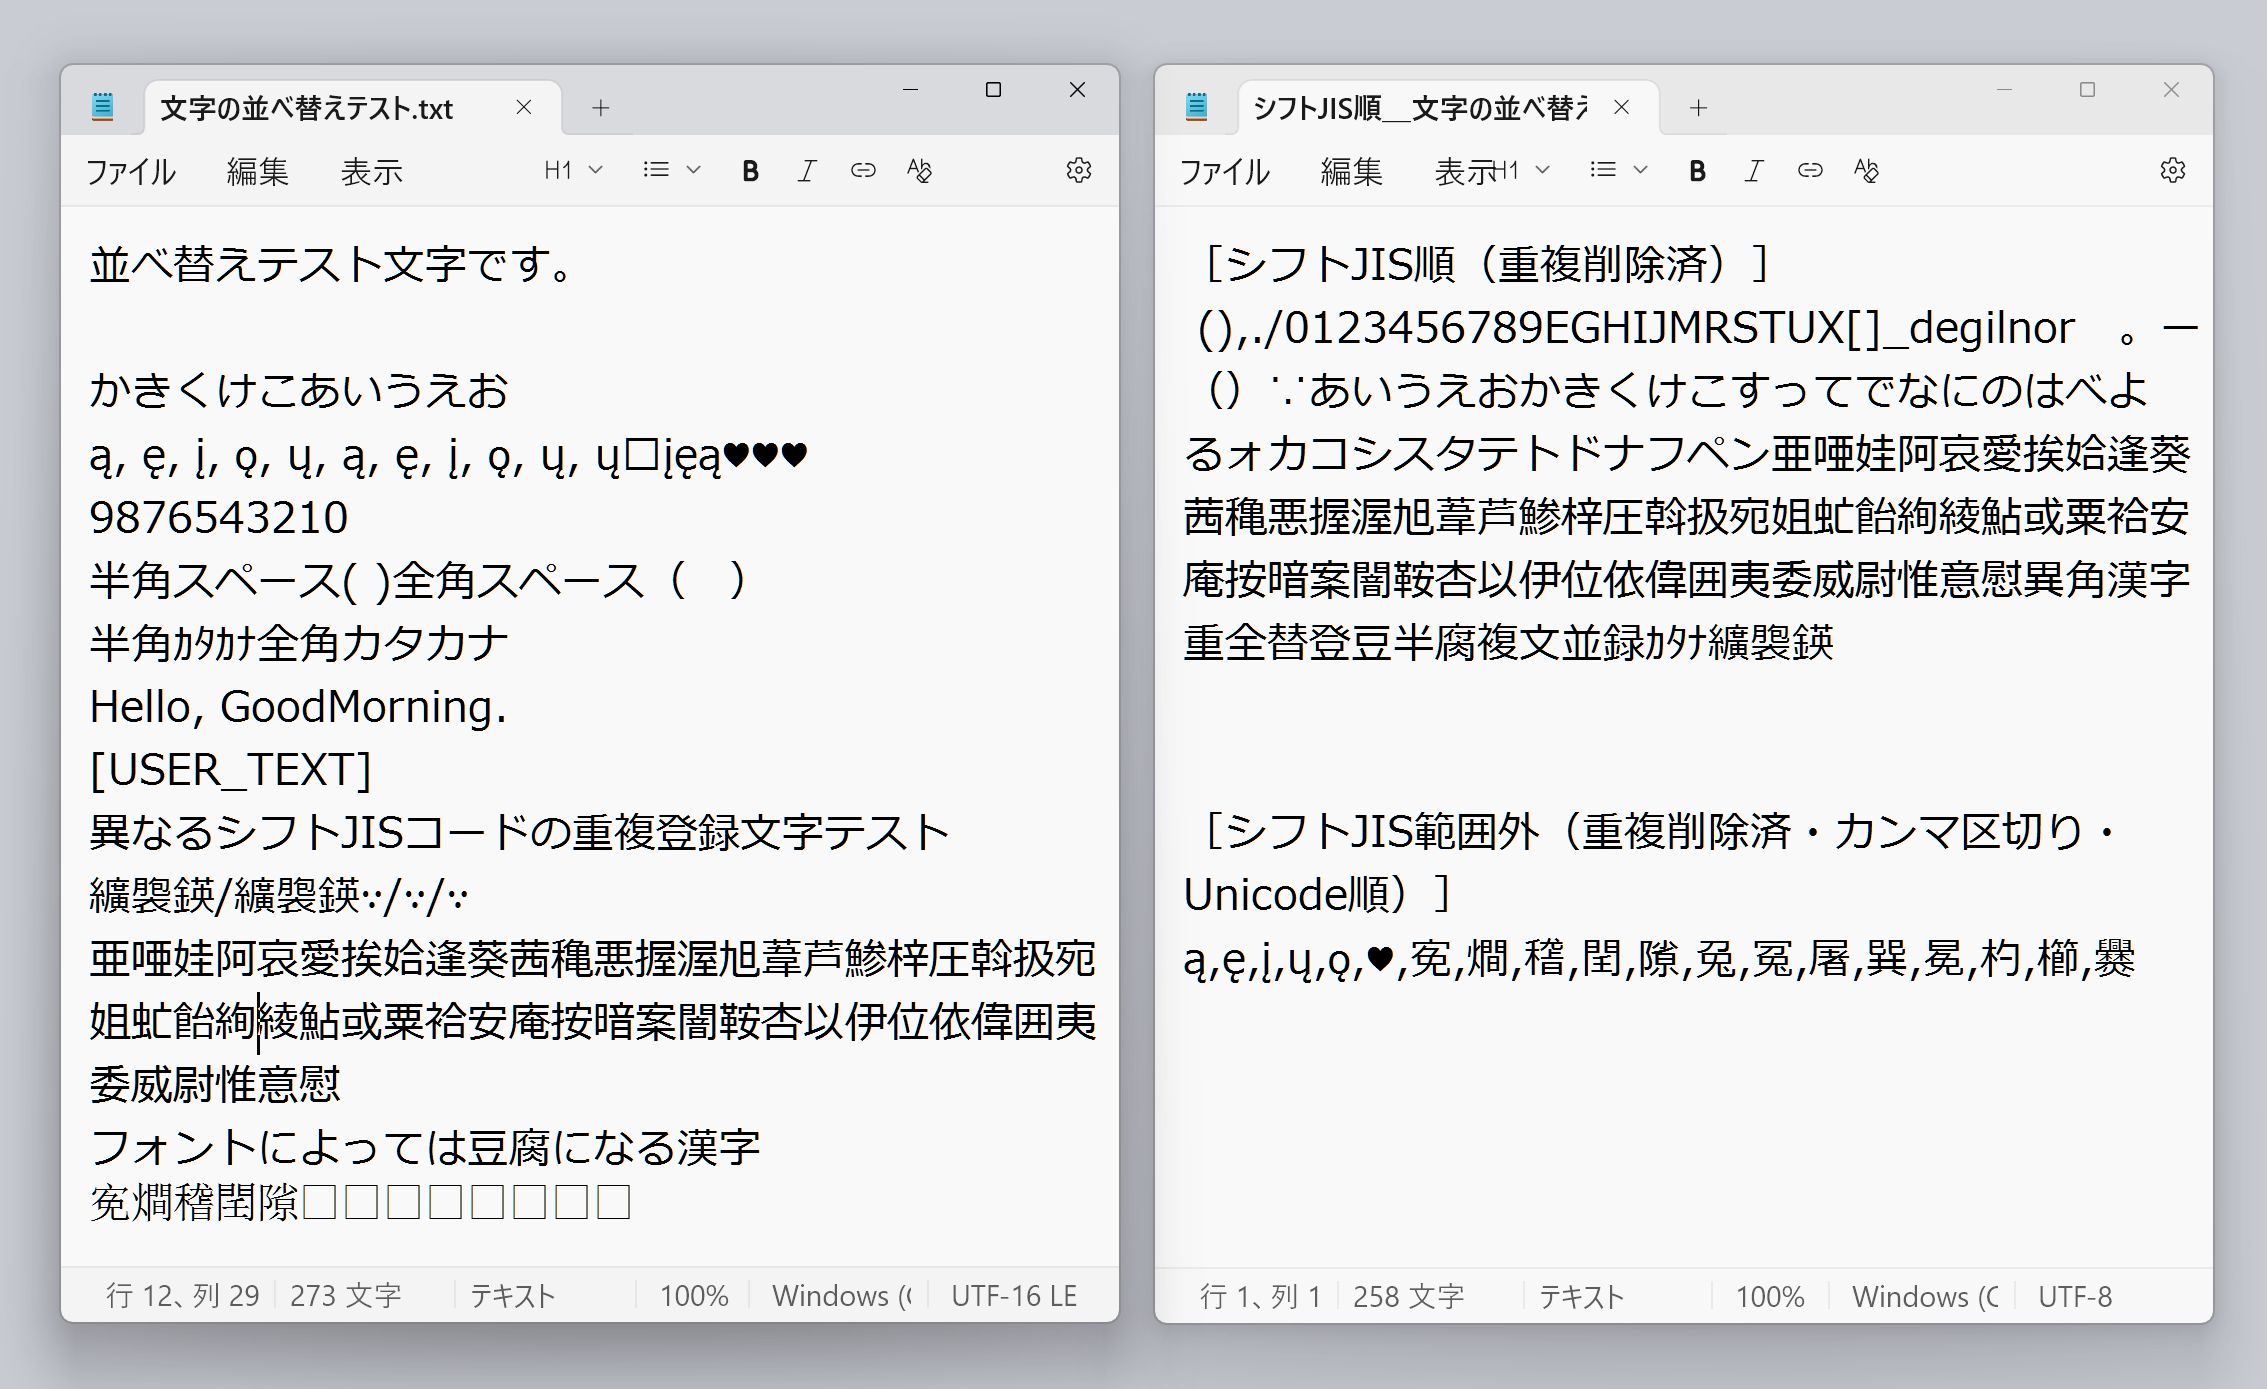The width and height of the screenshot is (2267, 1389).
Task: Click UTF-16 LE encoding in status bar
Action: (1014, 1296)
